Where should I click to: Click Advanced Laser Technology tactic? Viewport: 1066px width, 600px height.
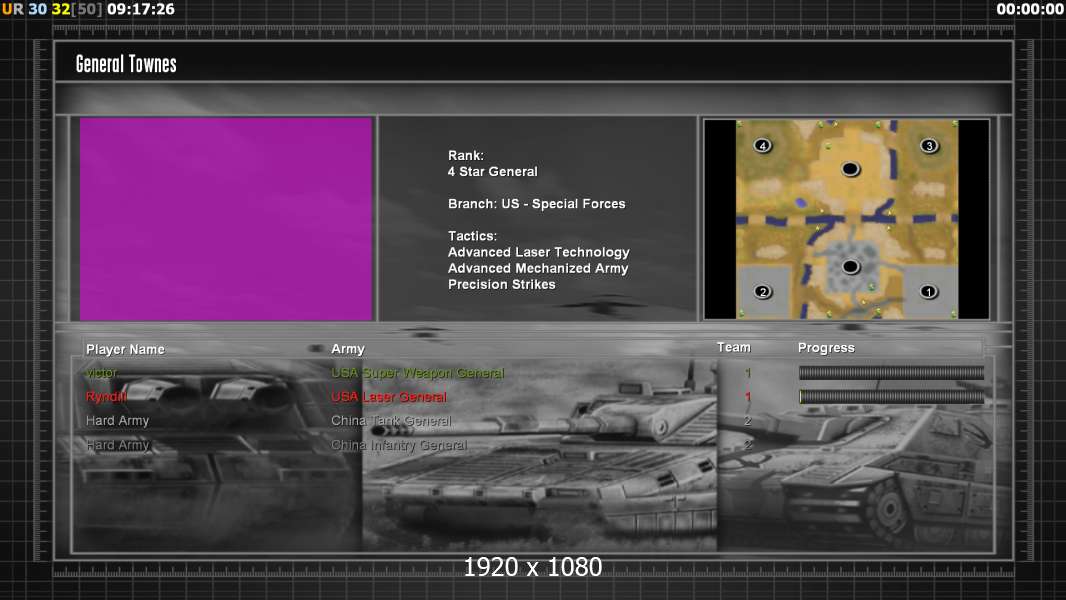[538, 252]
